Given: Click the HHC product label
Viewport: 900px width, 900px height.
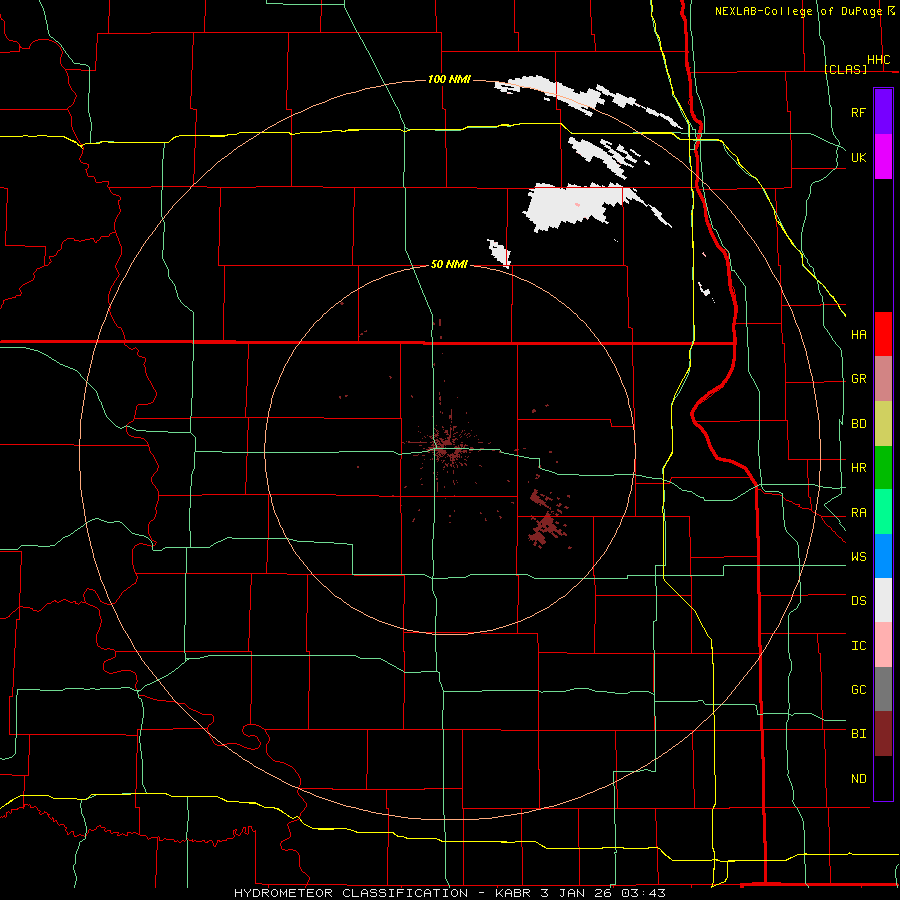Looking at the screenshot, I should (878, 60).
